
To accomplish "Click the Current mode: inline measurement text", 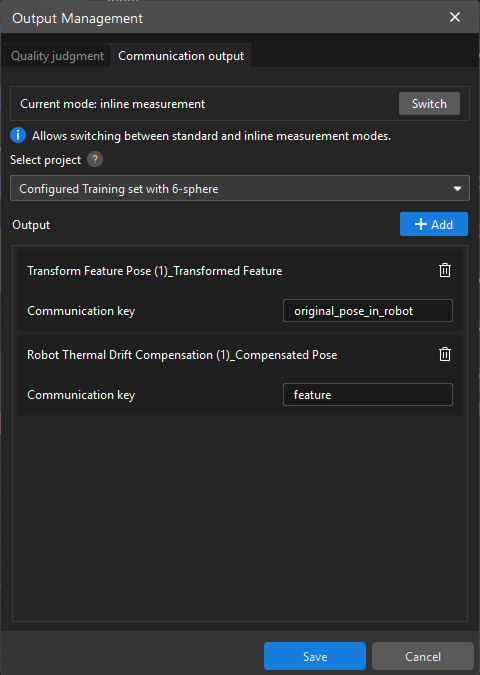I will point(112,104).
